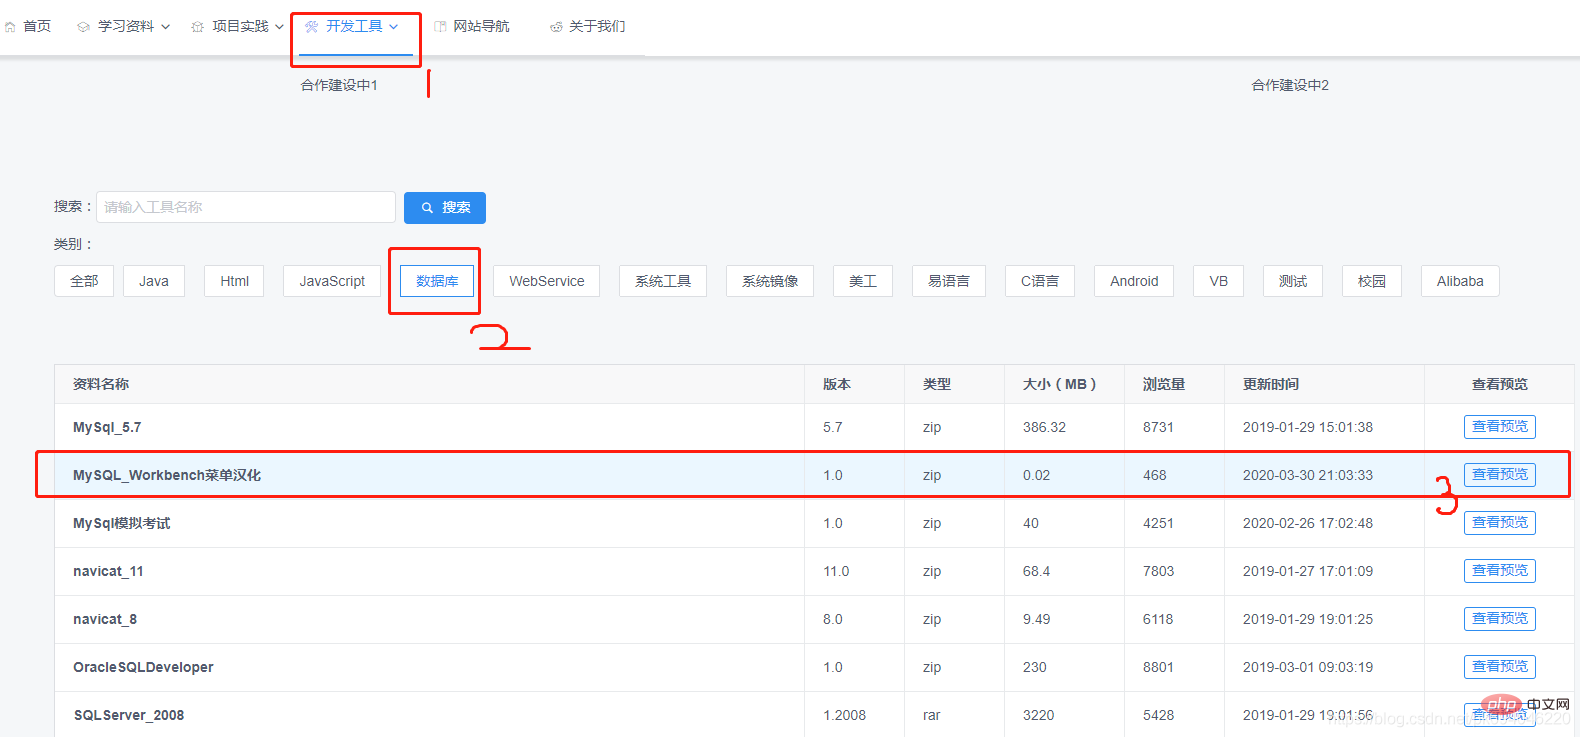Open the 项目实践 menu
Viewport: 1580px width, 737px height.
coord(238,27)
